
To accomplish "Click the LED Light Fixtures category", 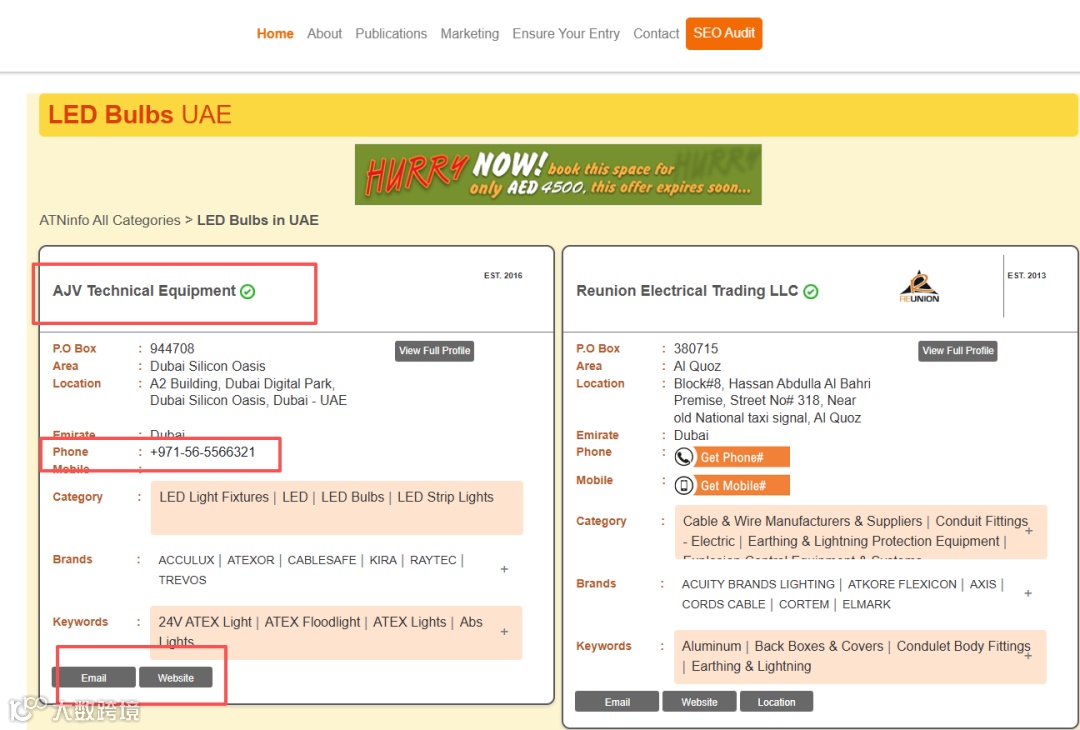I will [214, 497].
